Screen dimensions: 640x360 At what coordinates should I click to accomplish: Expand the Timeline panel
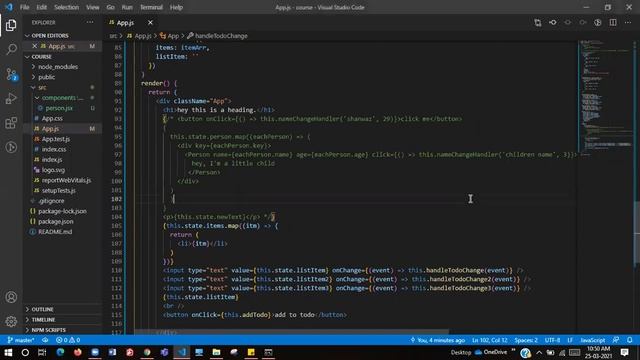point(62,320)
